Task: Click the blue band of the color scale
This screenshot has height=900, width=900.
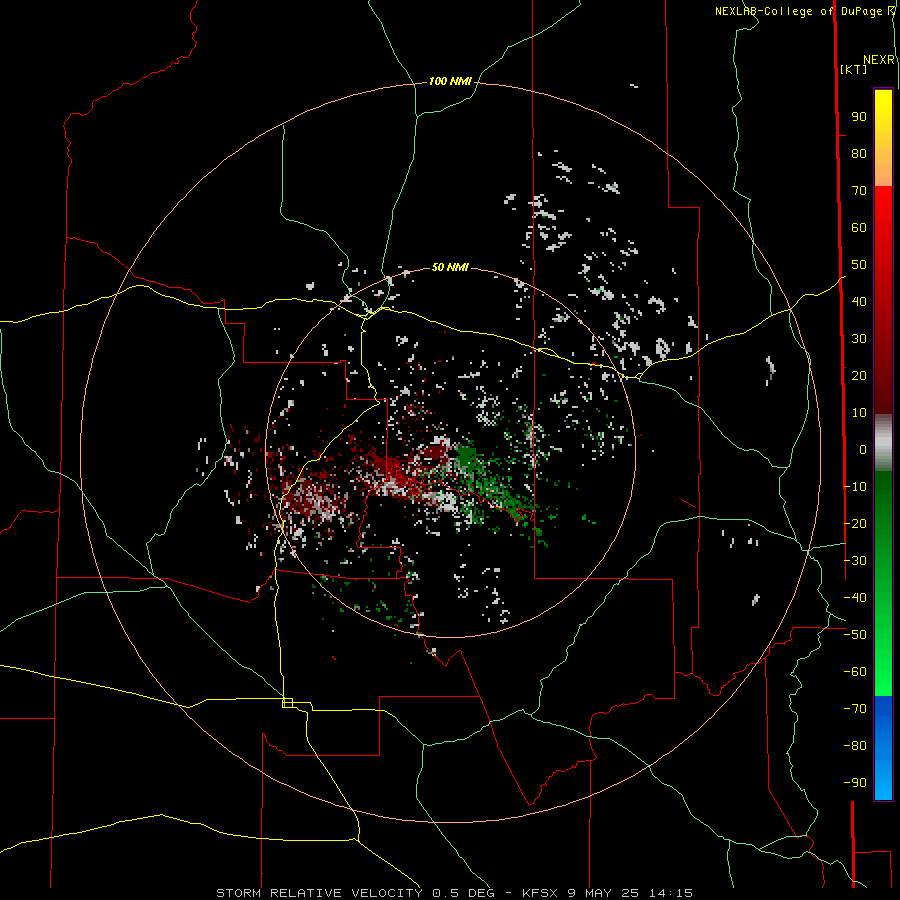Action: tap(883, 747)
